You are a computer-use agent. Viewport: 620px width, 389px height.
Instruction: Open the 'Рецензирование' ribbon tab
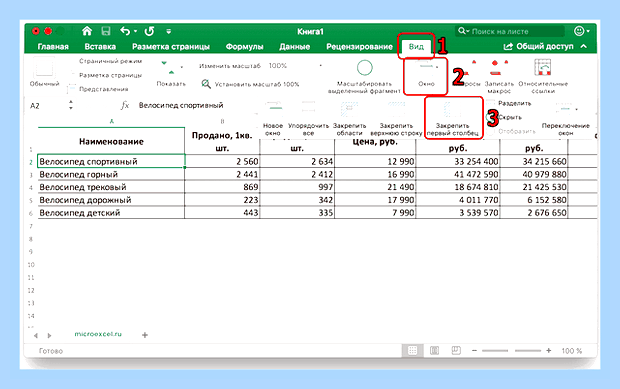[359, 47]
